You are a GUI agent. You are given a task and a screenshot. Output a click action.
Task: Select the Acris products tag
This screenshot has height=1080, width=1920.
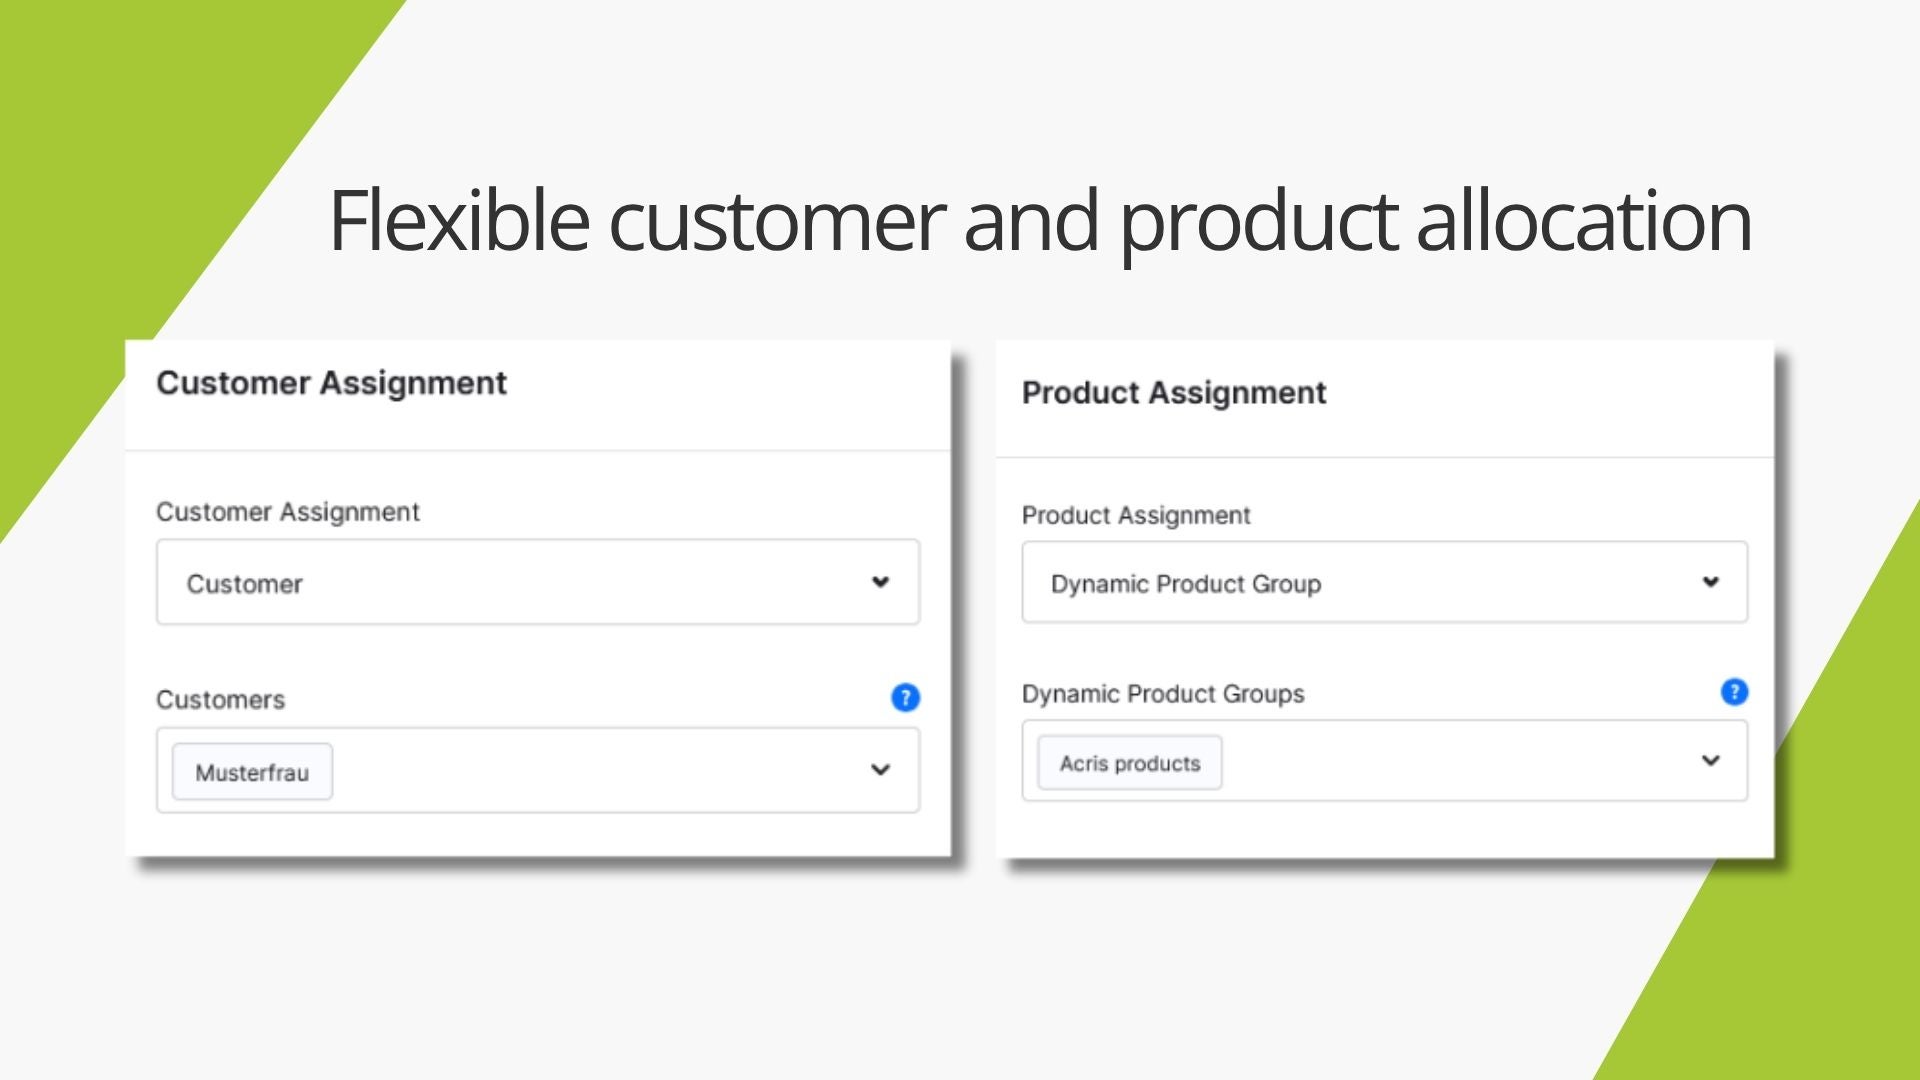(1130, 763)
